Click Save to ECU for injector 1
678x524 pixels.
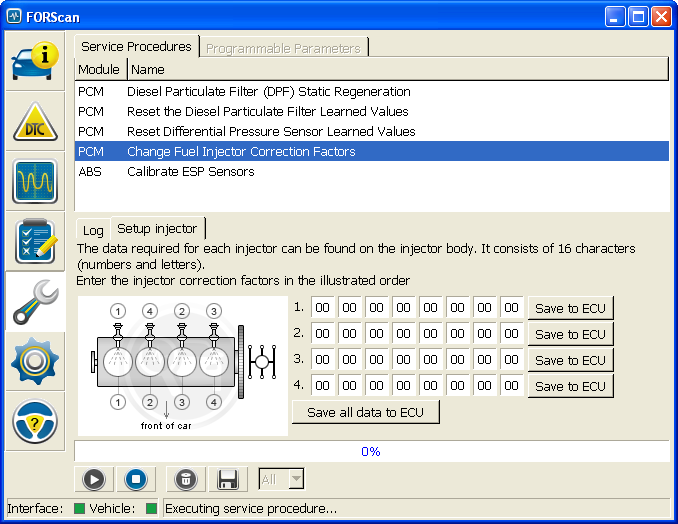coord(570,308)
